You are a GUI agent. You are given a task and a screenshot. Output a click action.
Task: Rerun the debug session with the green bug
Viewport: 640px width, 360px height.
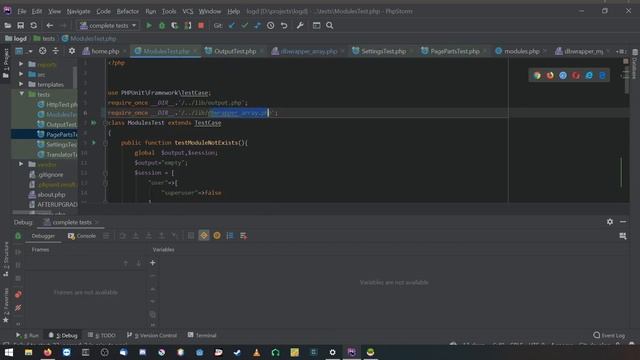point(18,236)
